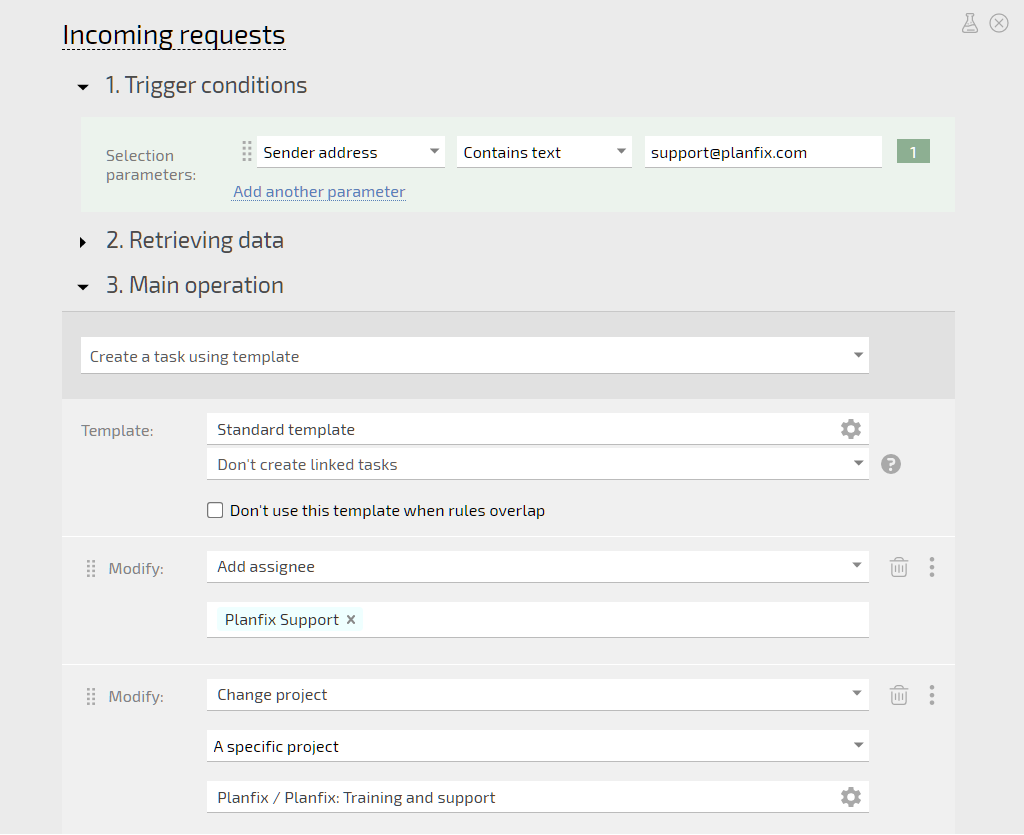Click the green condition number 1 badge
Image resolution: width=1024 pixels, height=835 pixels.
point(913,152)
